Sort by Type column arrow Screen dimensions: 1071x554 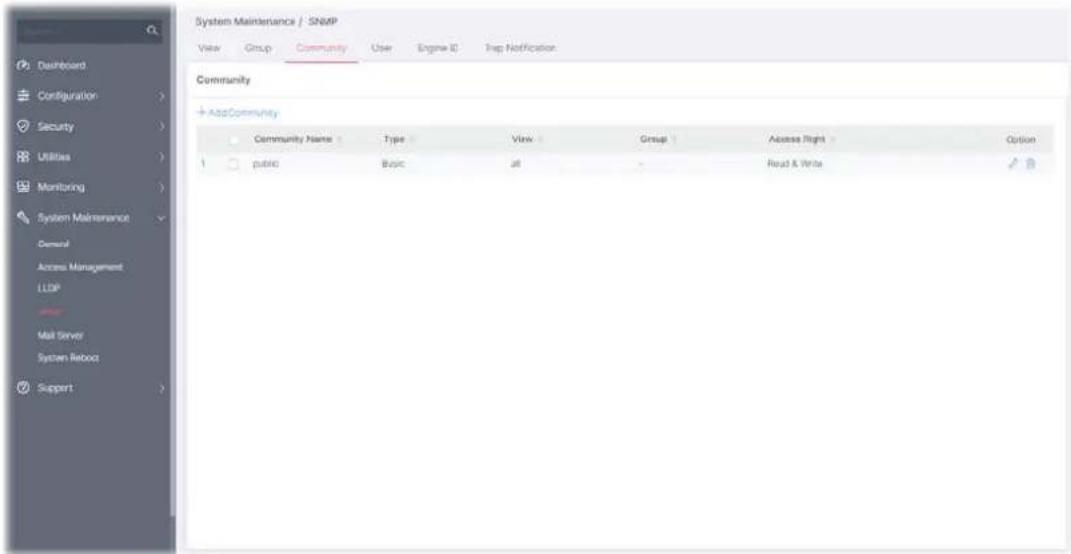tap(412, 139)
